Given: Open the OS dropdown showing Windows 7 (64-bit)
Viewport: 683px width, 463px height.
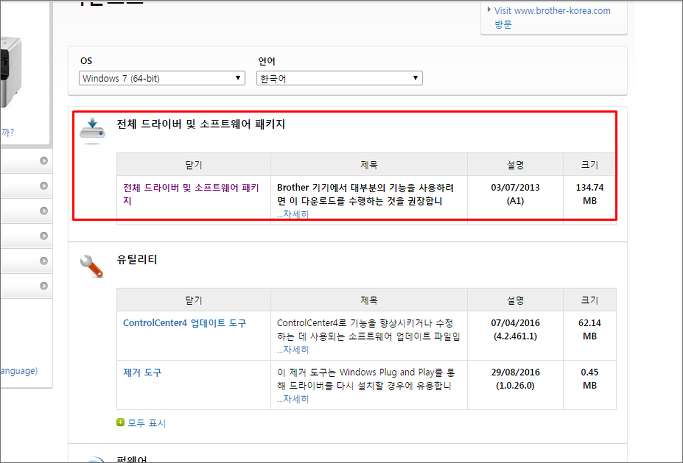Looking at the screenshot, I should (x=162, y=78).
